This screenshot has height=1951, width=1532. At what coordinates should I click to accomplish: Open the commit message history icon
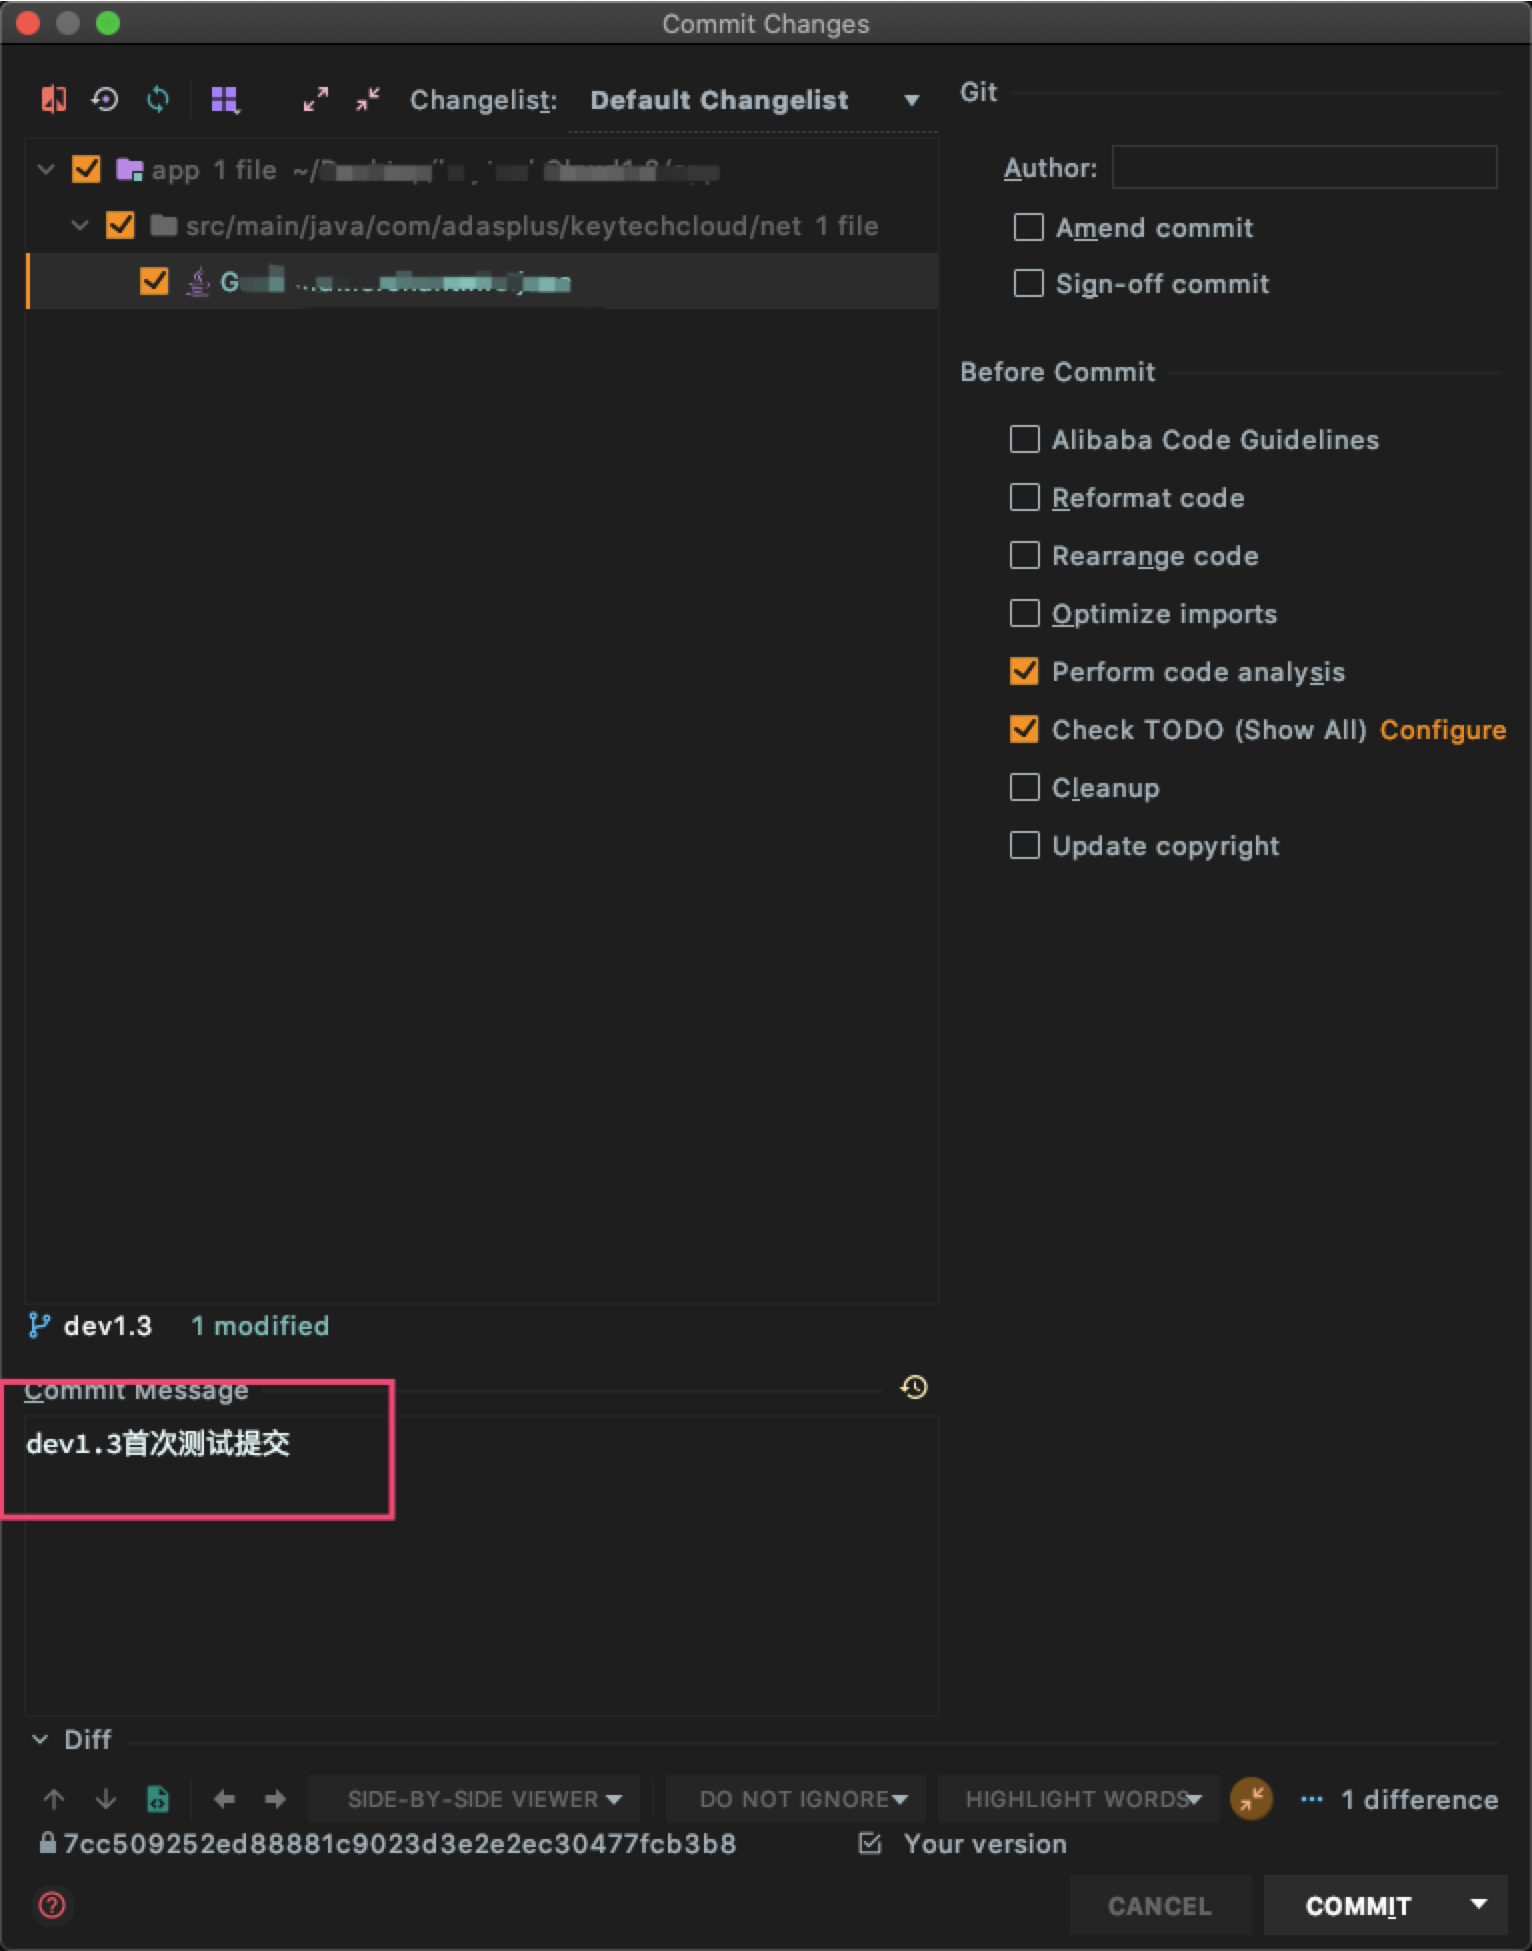click(x=914, y=1387)
